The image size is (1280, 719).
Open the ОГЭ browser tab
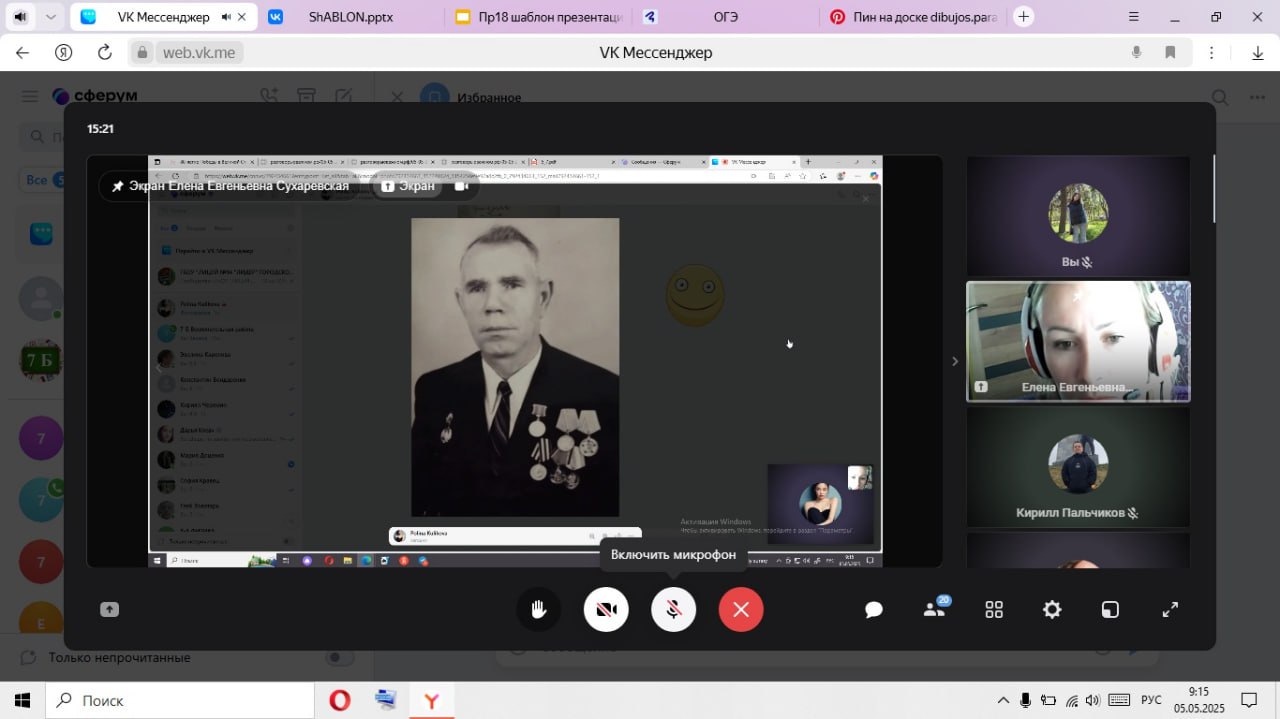point(725,17)
